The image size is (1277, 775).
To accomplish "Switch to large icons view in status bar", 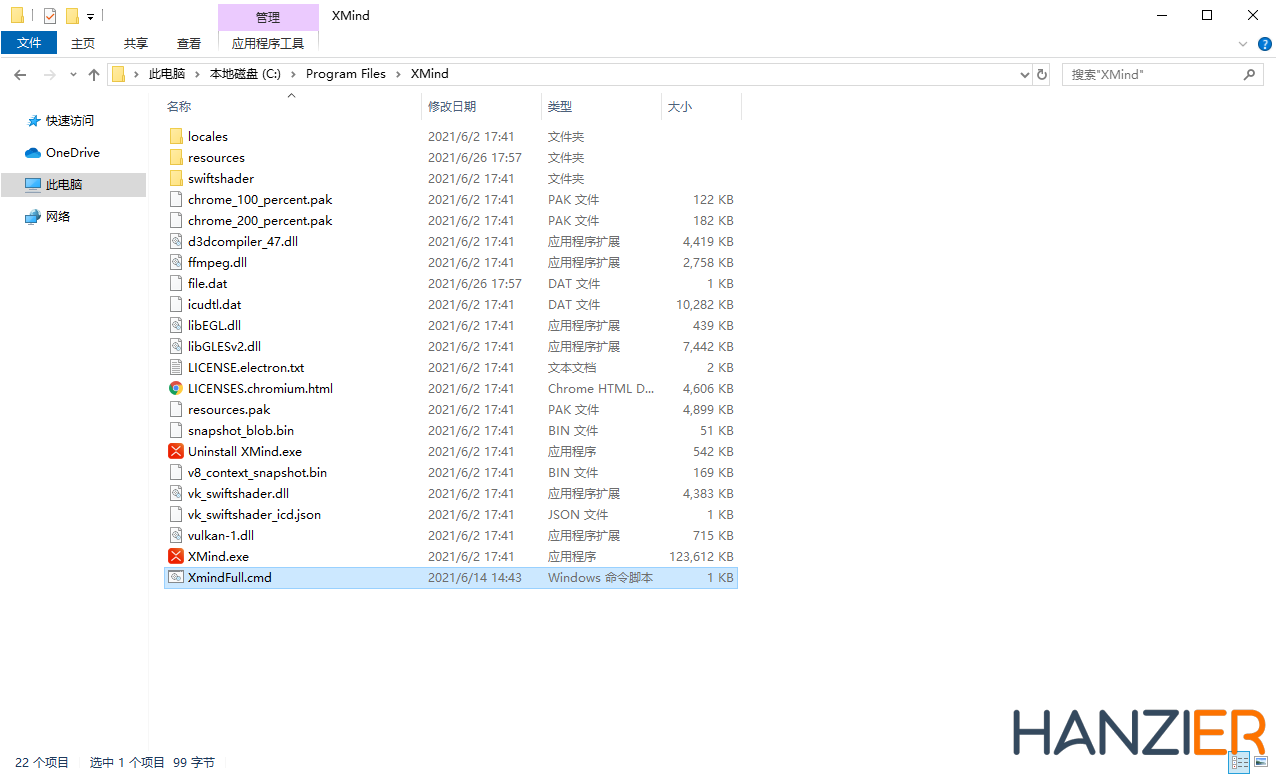I will click(x=1260, y=763).
